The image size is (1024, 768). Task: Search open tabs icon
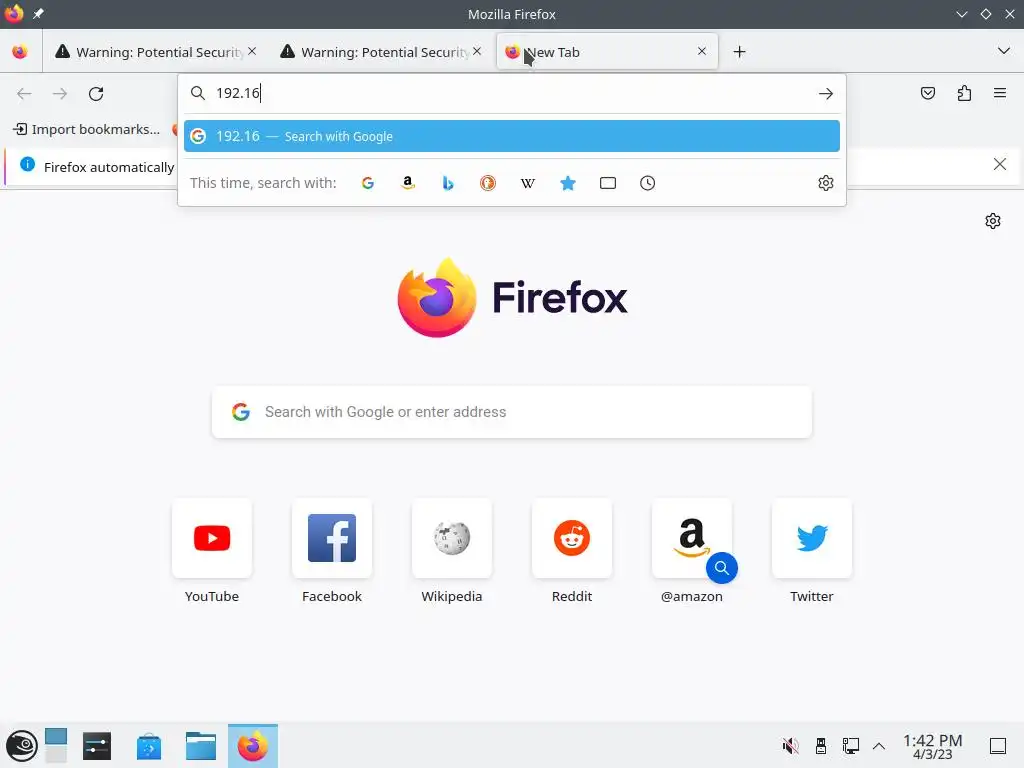[x=607, y=183]
